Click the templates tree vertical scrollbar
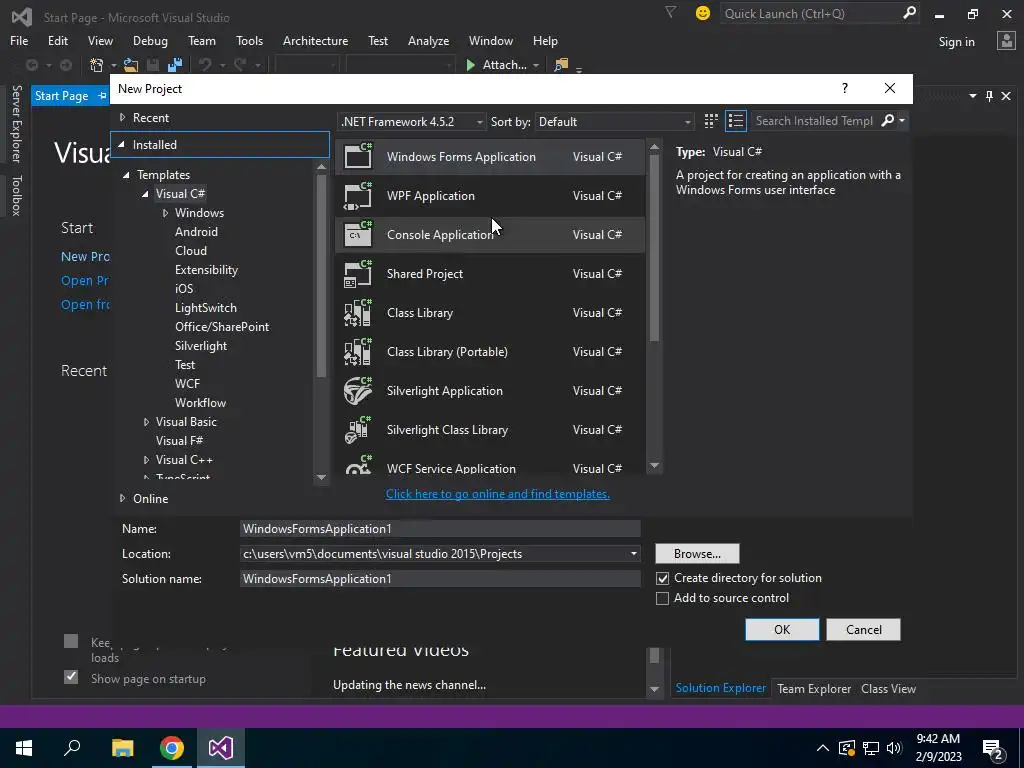 coord(321,274)
